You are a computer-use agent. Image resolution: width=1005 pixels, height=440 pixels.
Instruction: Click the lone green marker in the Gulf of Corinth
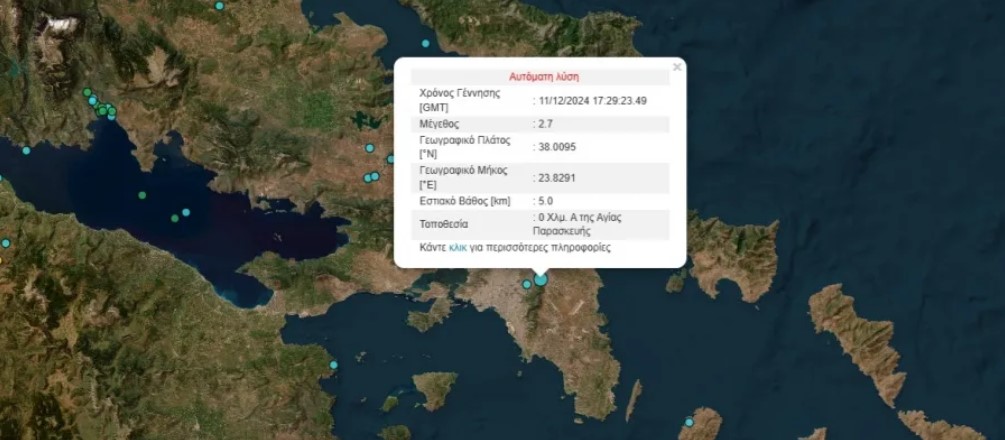point(142,195)
